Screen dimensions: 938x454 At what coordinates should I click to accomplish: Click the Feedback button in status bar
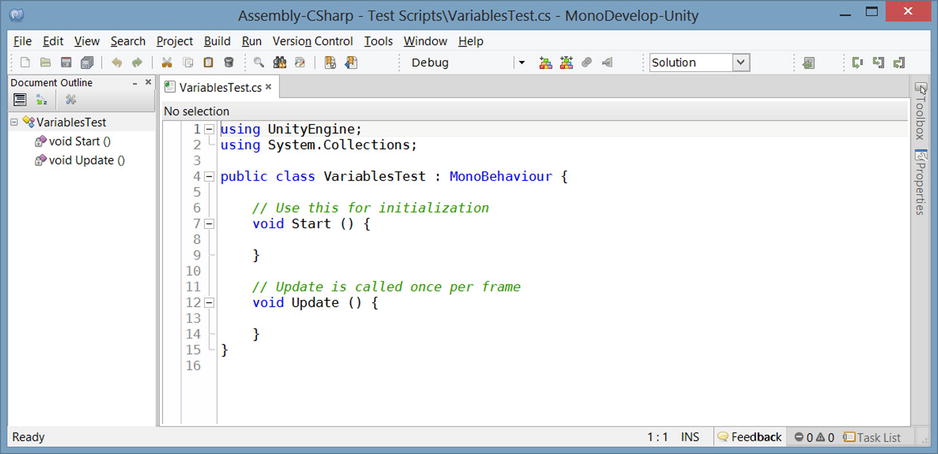(x=750, y=437)
